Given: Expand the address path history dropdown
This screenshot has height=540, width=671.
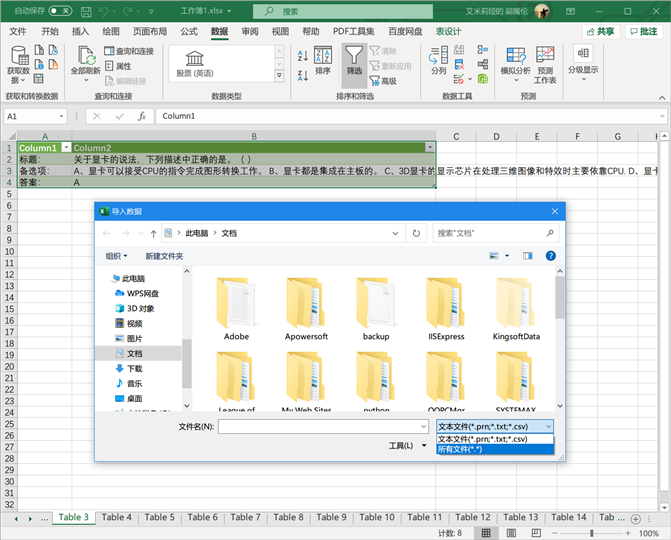Looking at the screenshot, I should click(395, 233).
